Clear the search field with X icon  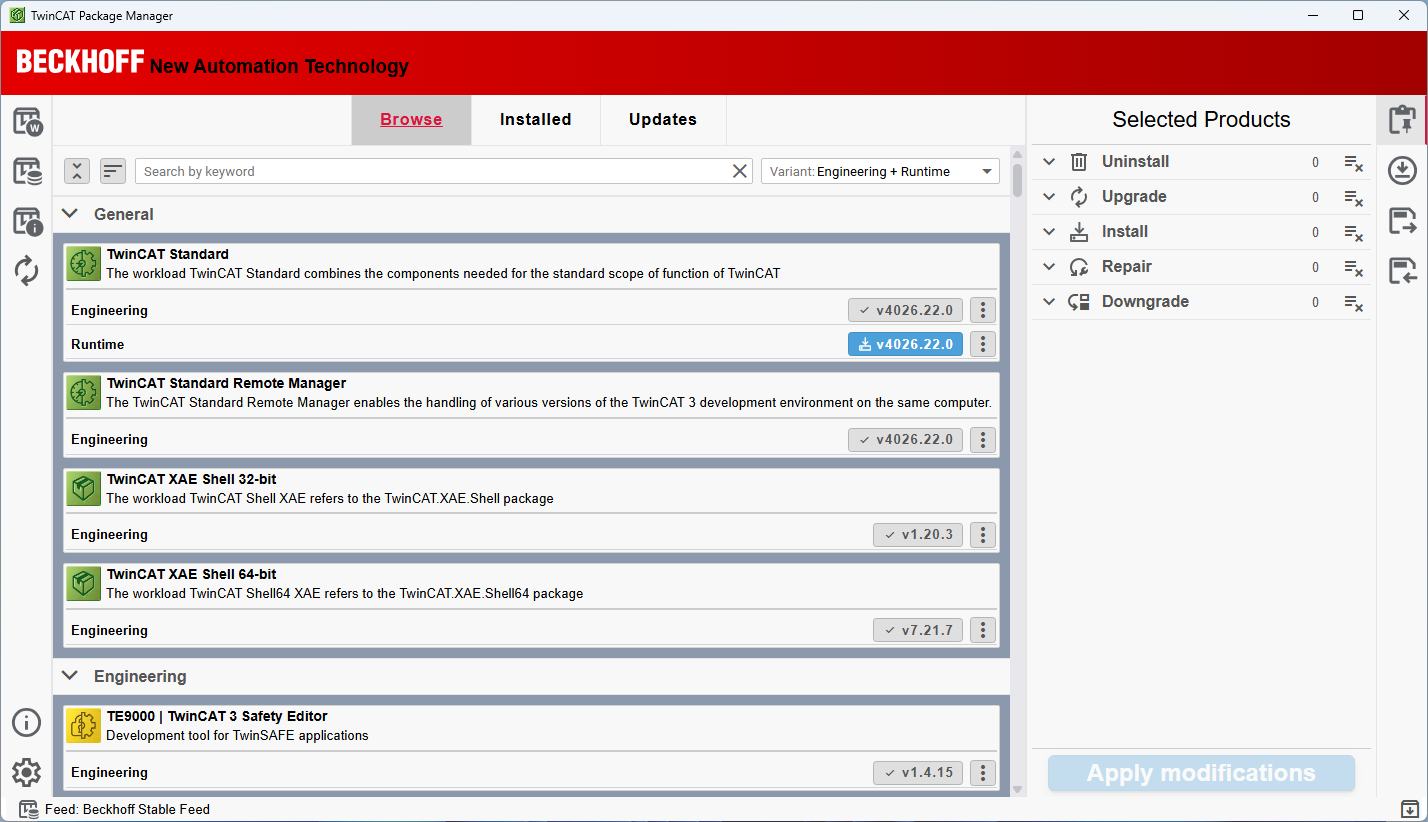tap(740, 171)
